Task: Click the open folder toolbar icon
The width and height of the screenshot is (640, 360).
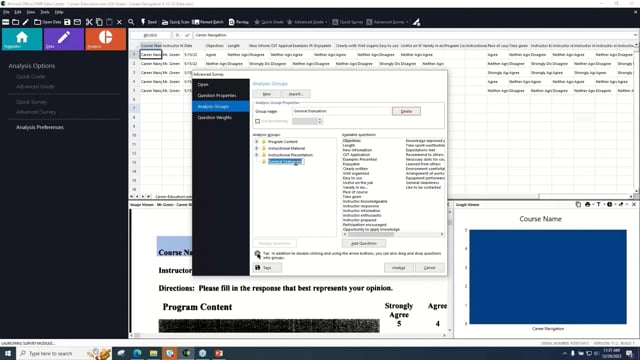Action: coord(16,22)
